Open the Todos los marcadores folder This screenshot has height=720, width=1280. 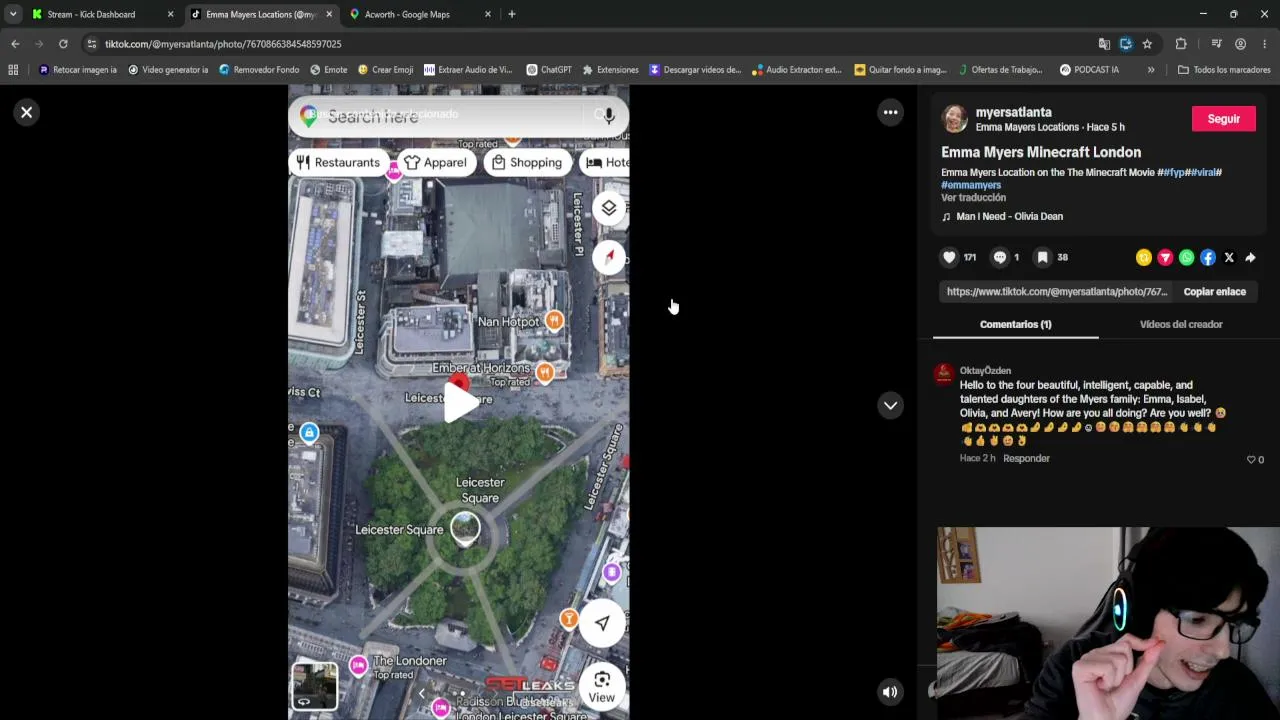[x=1224, y=70]
